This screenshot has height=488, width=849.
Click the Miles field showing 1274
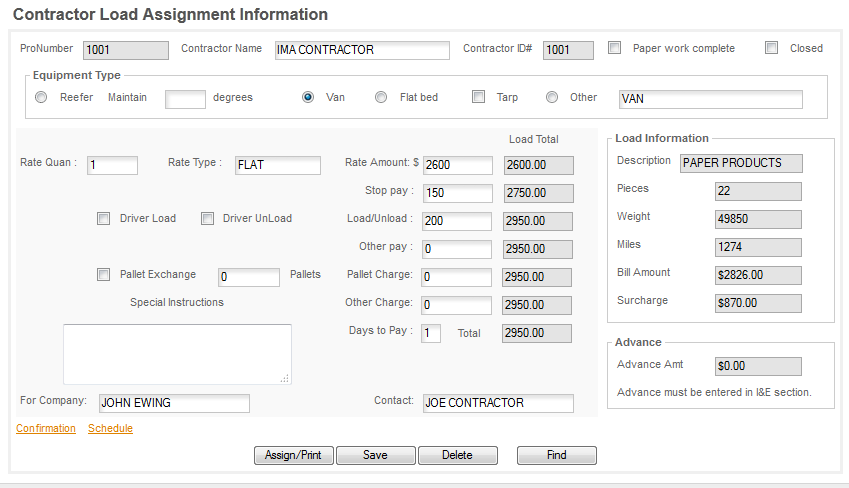tap(759, 248)
